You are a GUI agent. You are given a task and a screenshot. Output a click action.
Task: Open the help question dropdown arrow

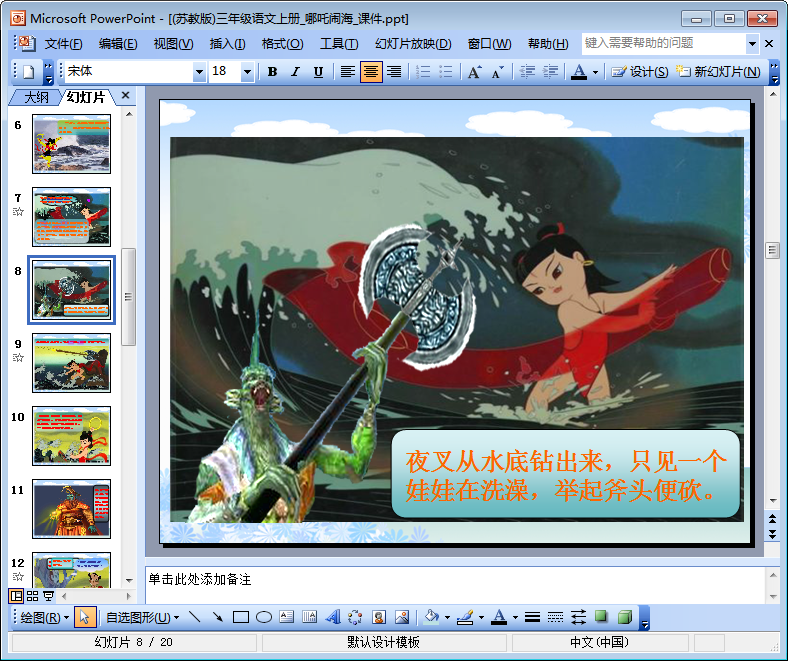[752, 44]
